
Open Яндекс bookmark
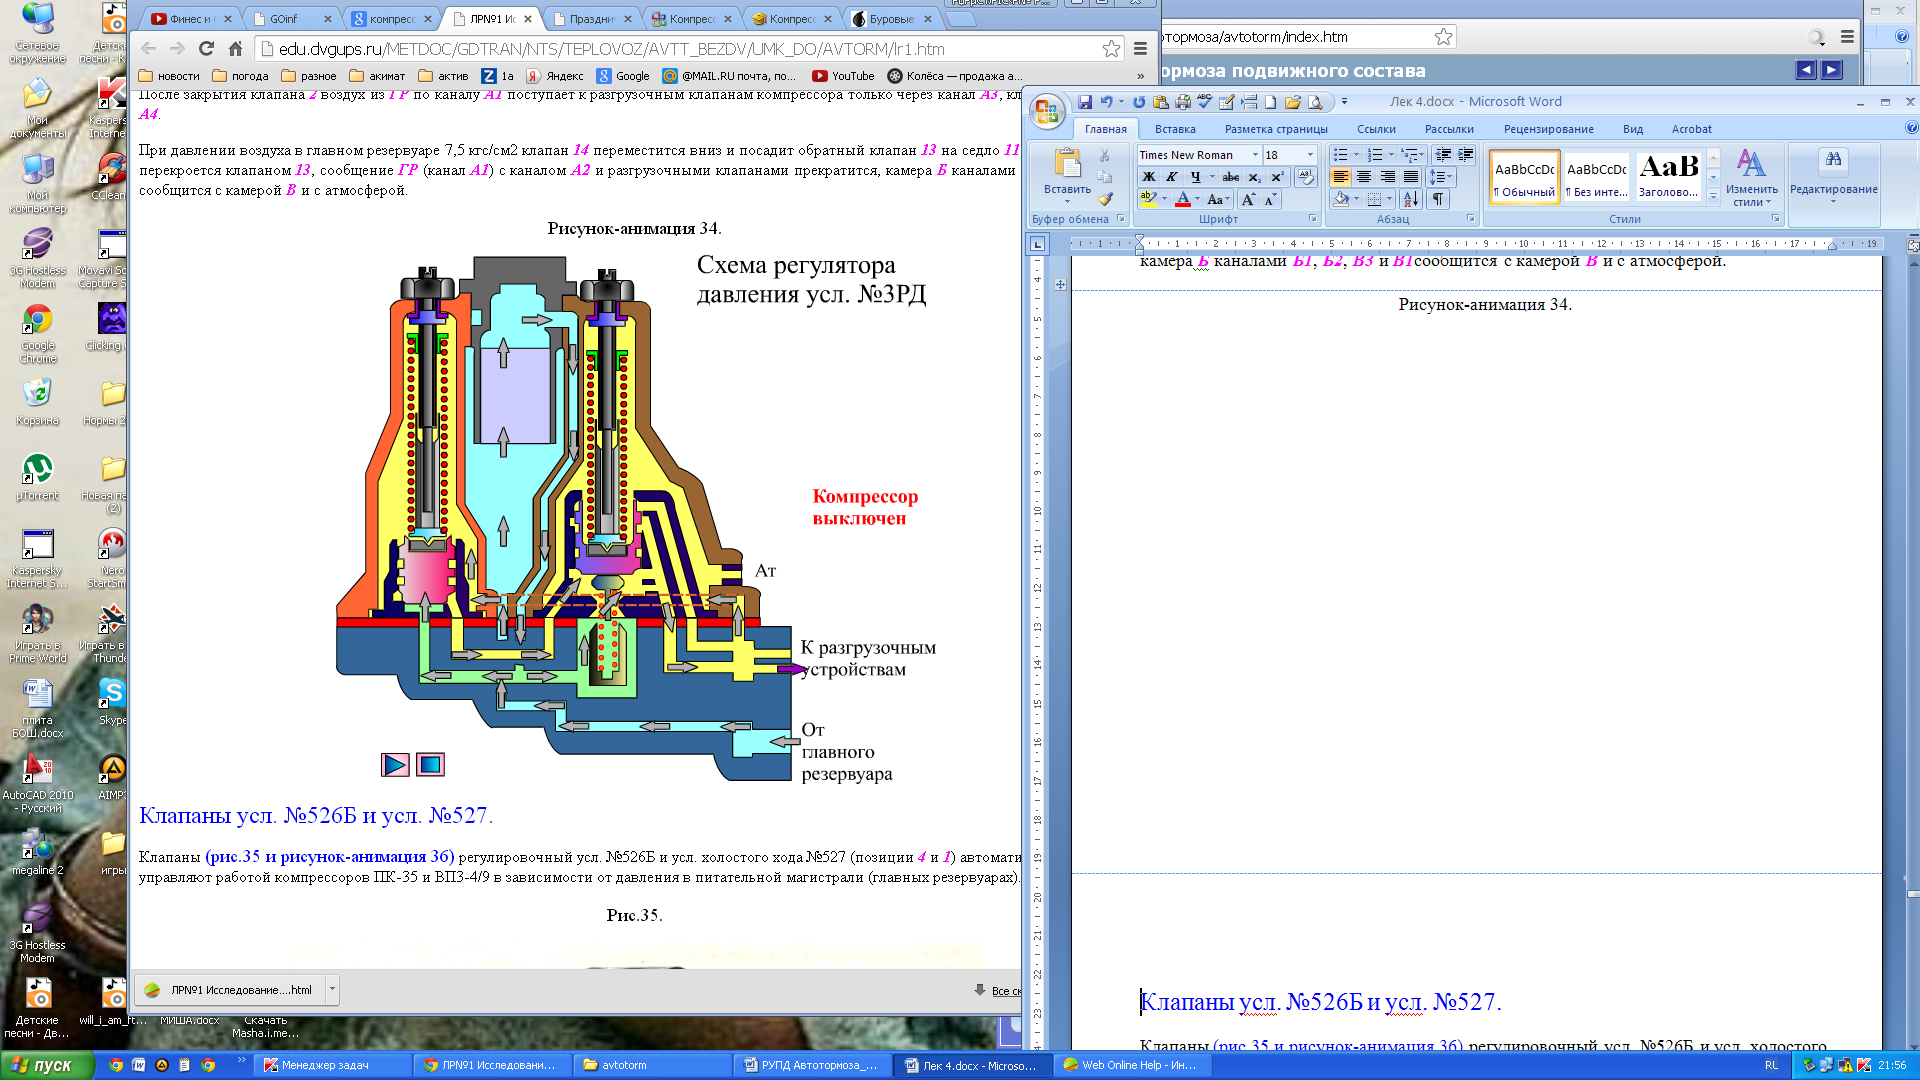pyautogui.click(x=555, y=76)
